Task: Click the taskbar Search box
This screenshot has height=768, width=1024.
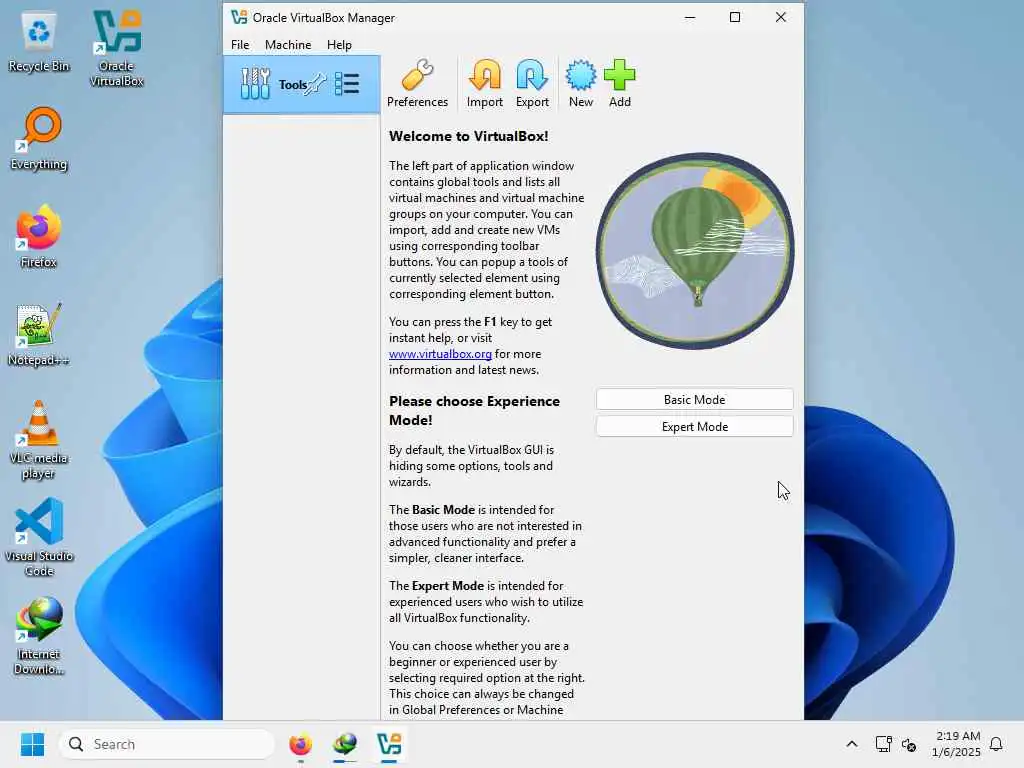Action: pyautogui.click(x=167, y=744)
